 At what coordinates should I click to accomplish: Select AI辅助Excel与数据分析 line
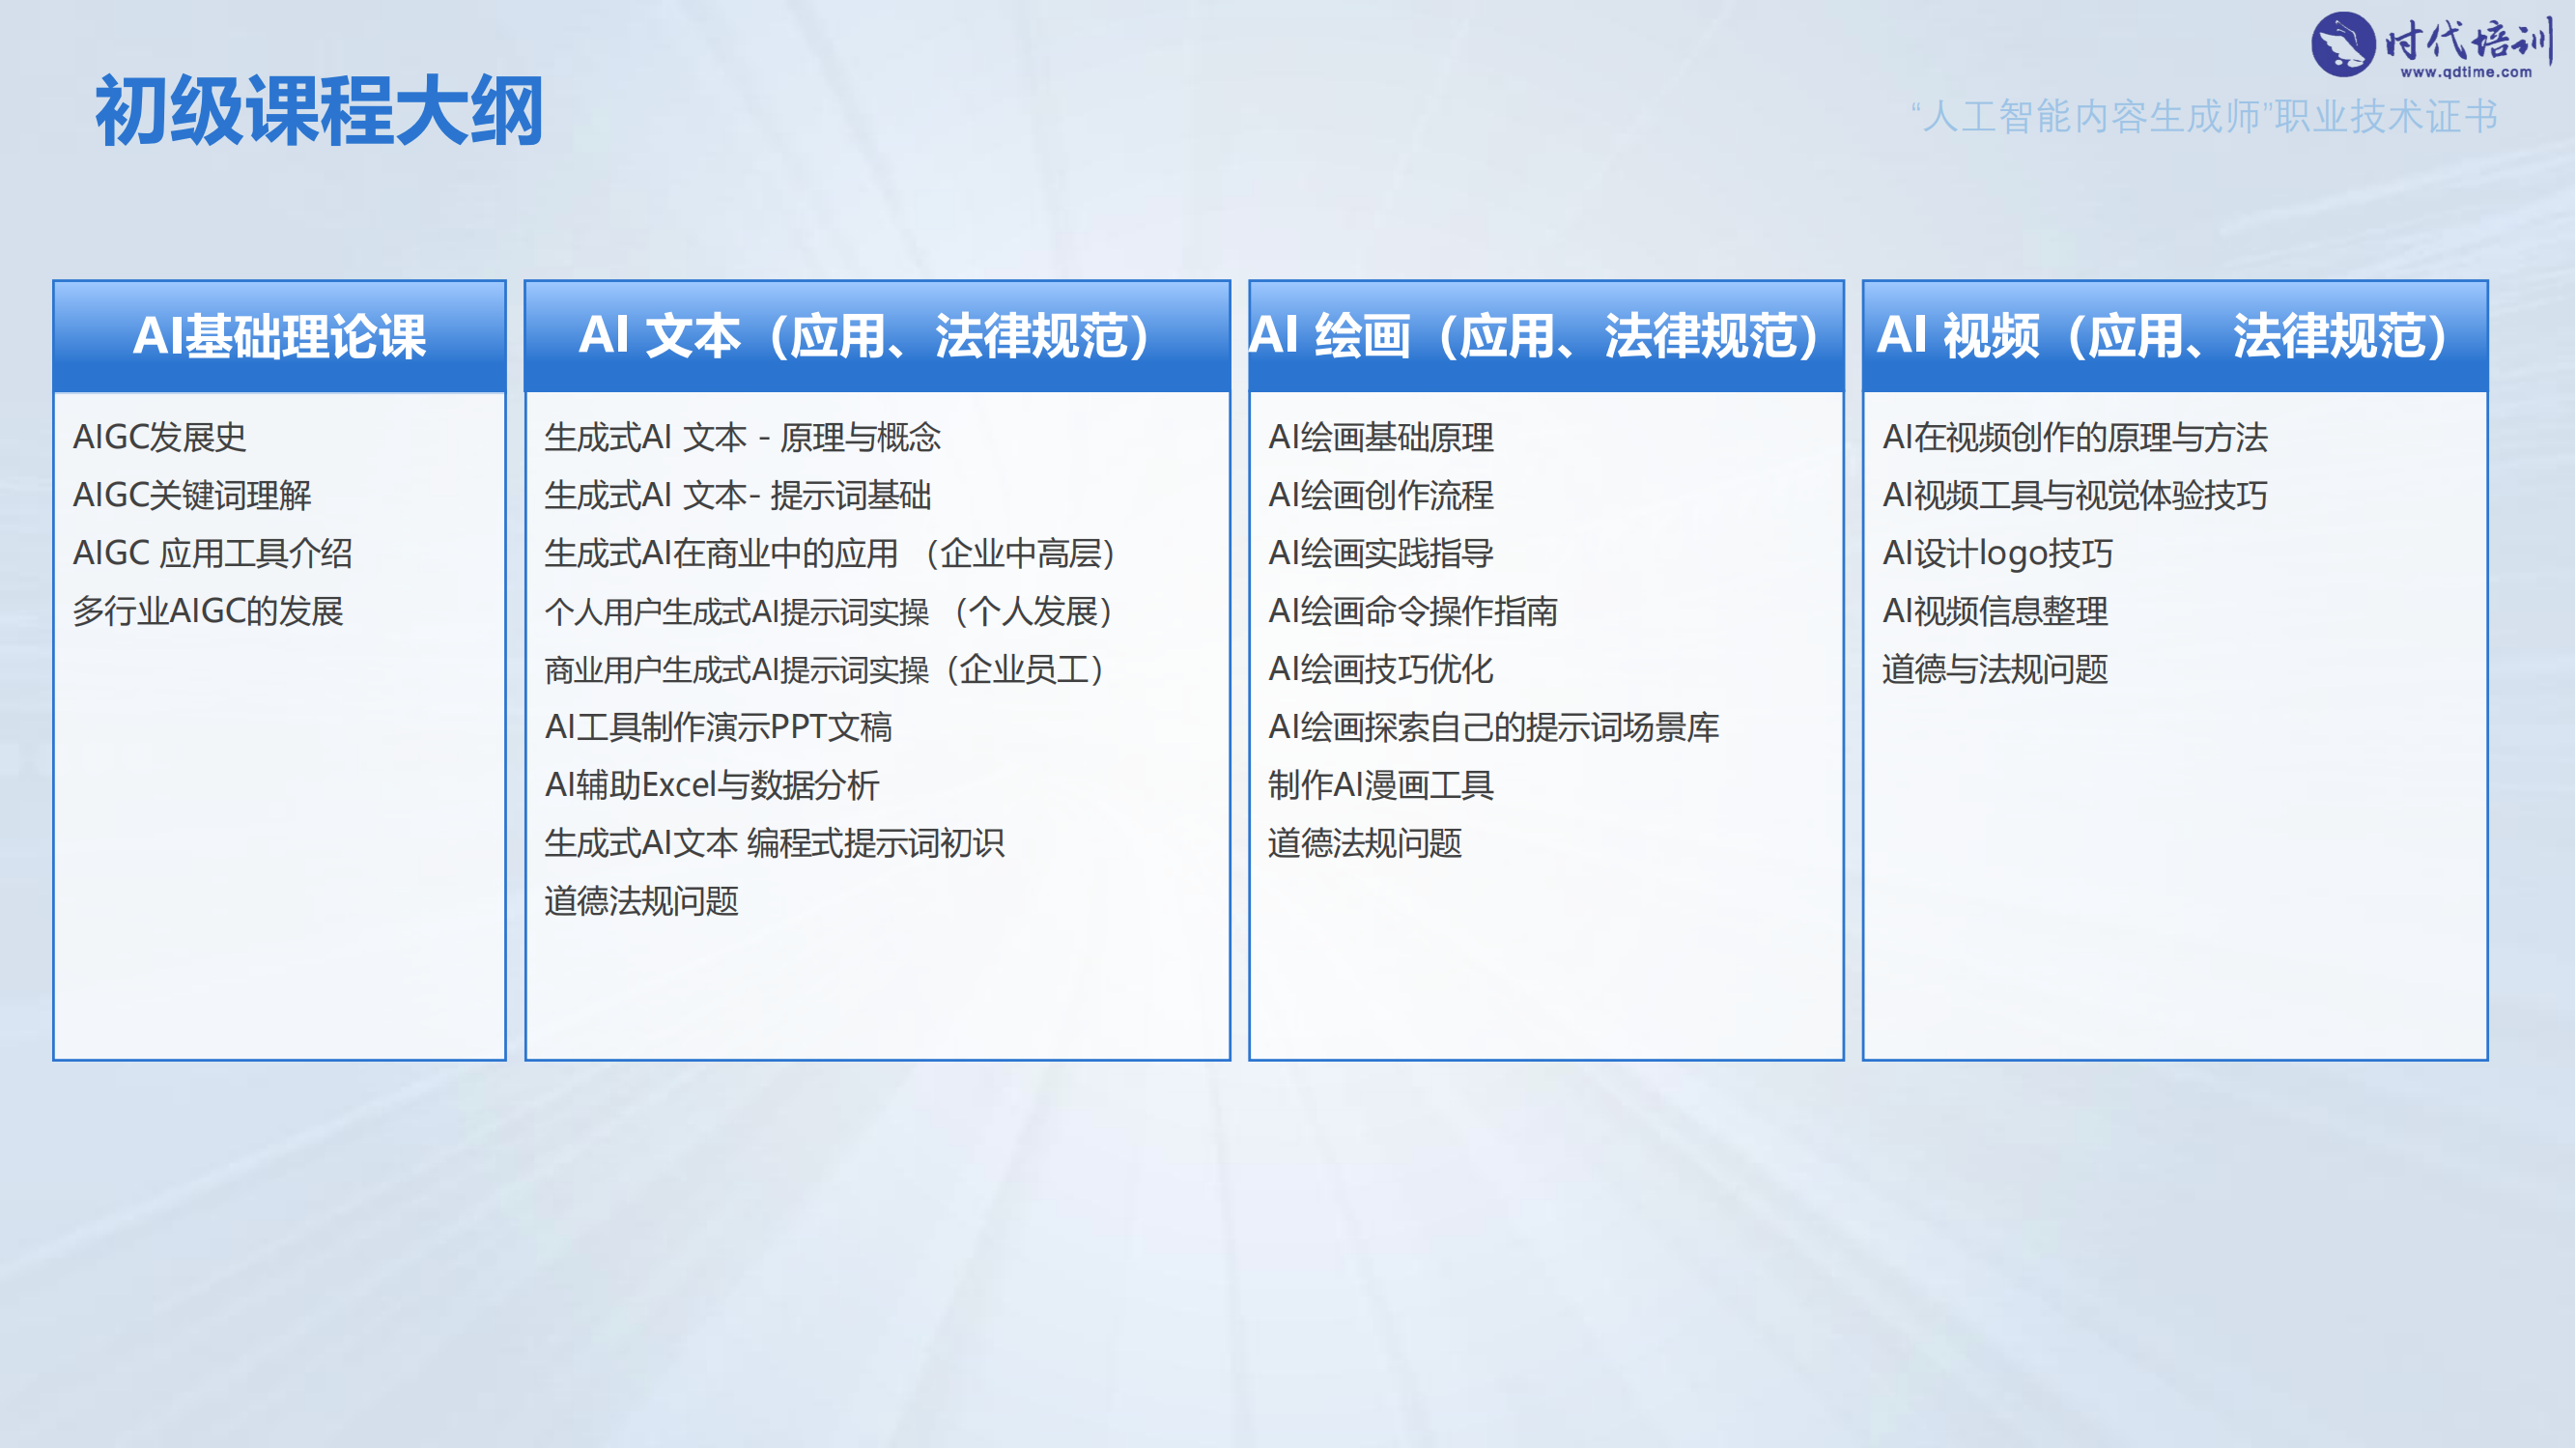point(712,785)
